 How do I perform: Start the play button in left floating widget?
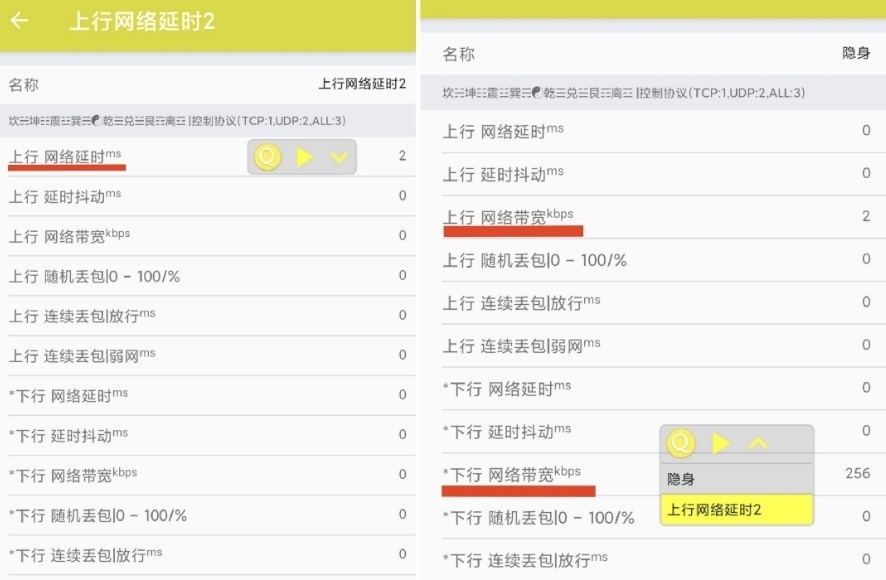click(x=305, y=157)
